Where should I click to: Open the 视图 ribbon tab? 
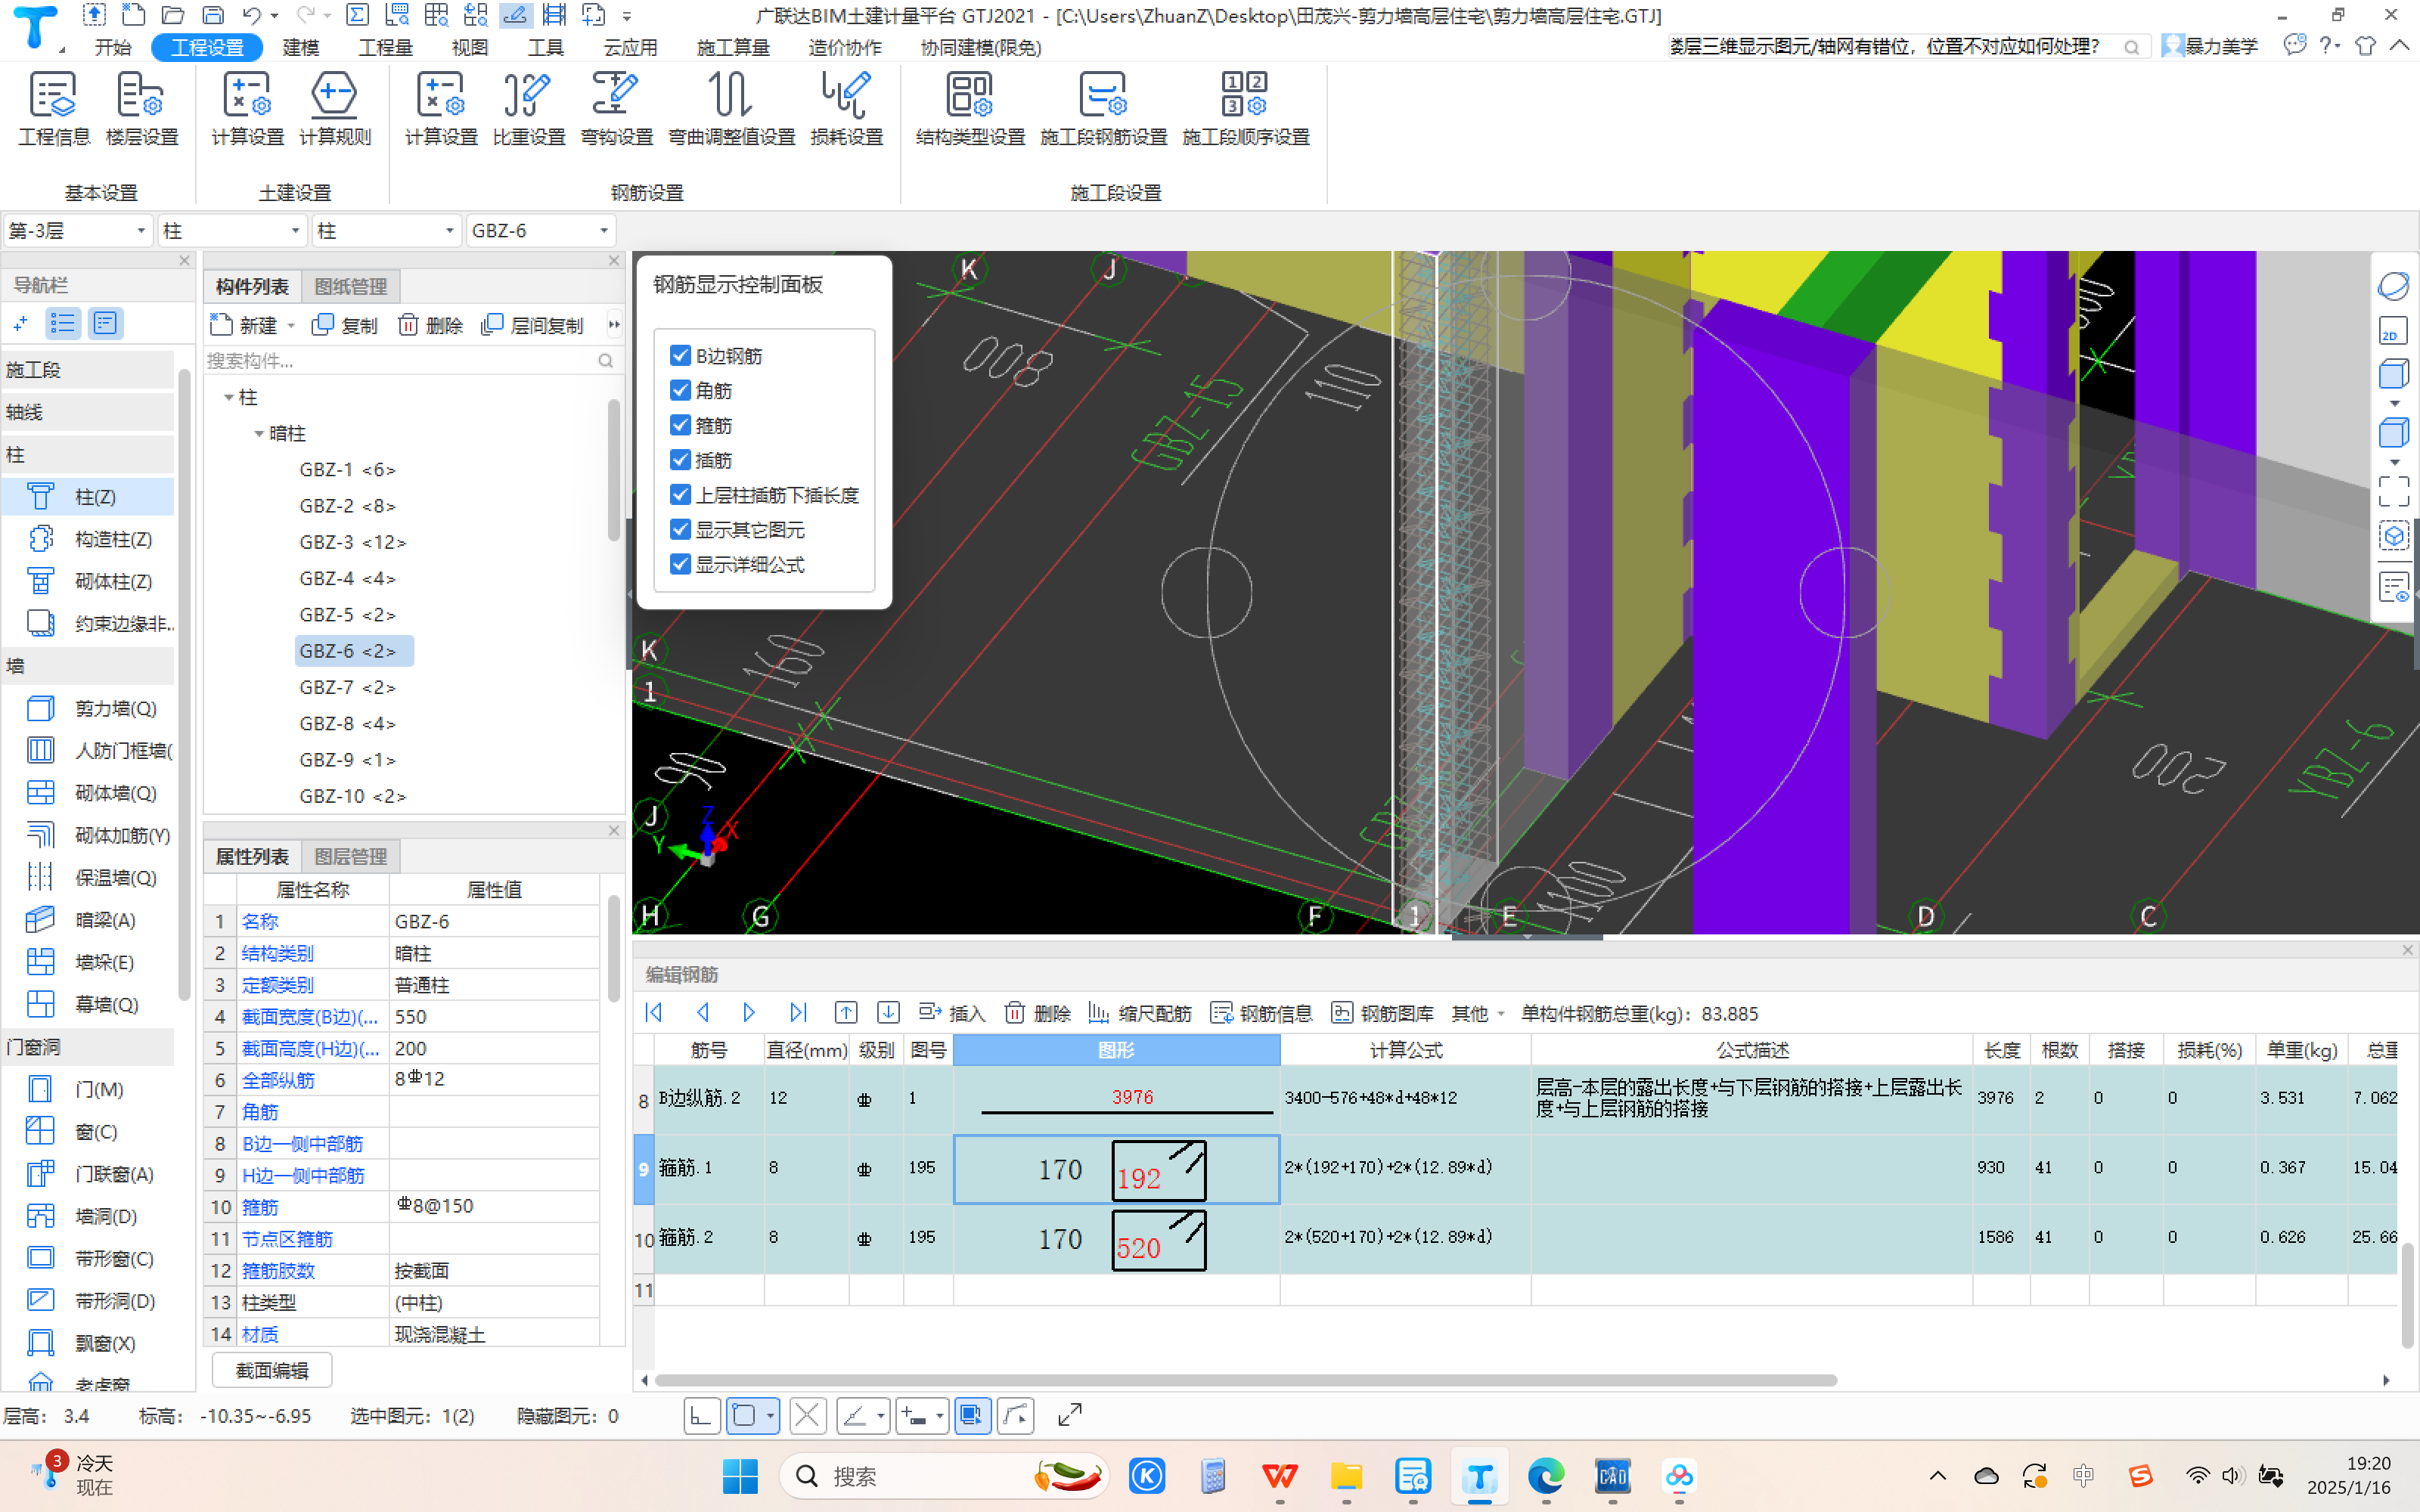(x=469, y=47)
